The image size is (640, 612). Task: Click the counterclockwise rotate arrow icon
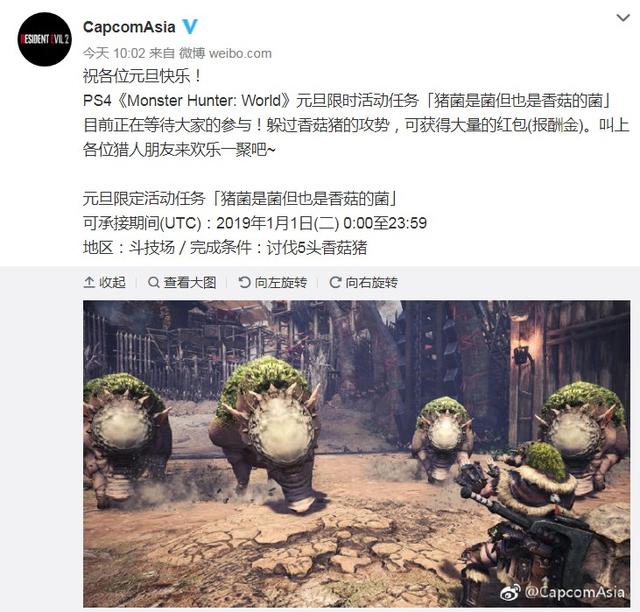244,282
